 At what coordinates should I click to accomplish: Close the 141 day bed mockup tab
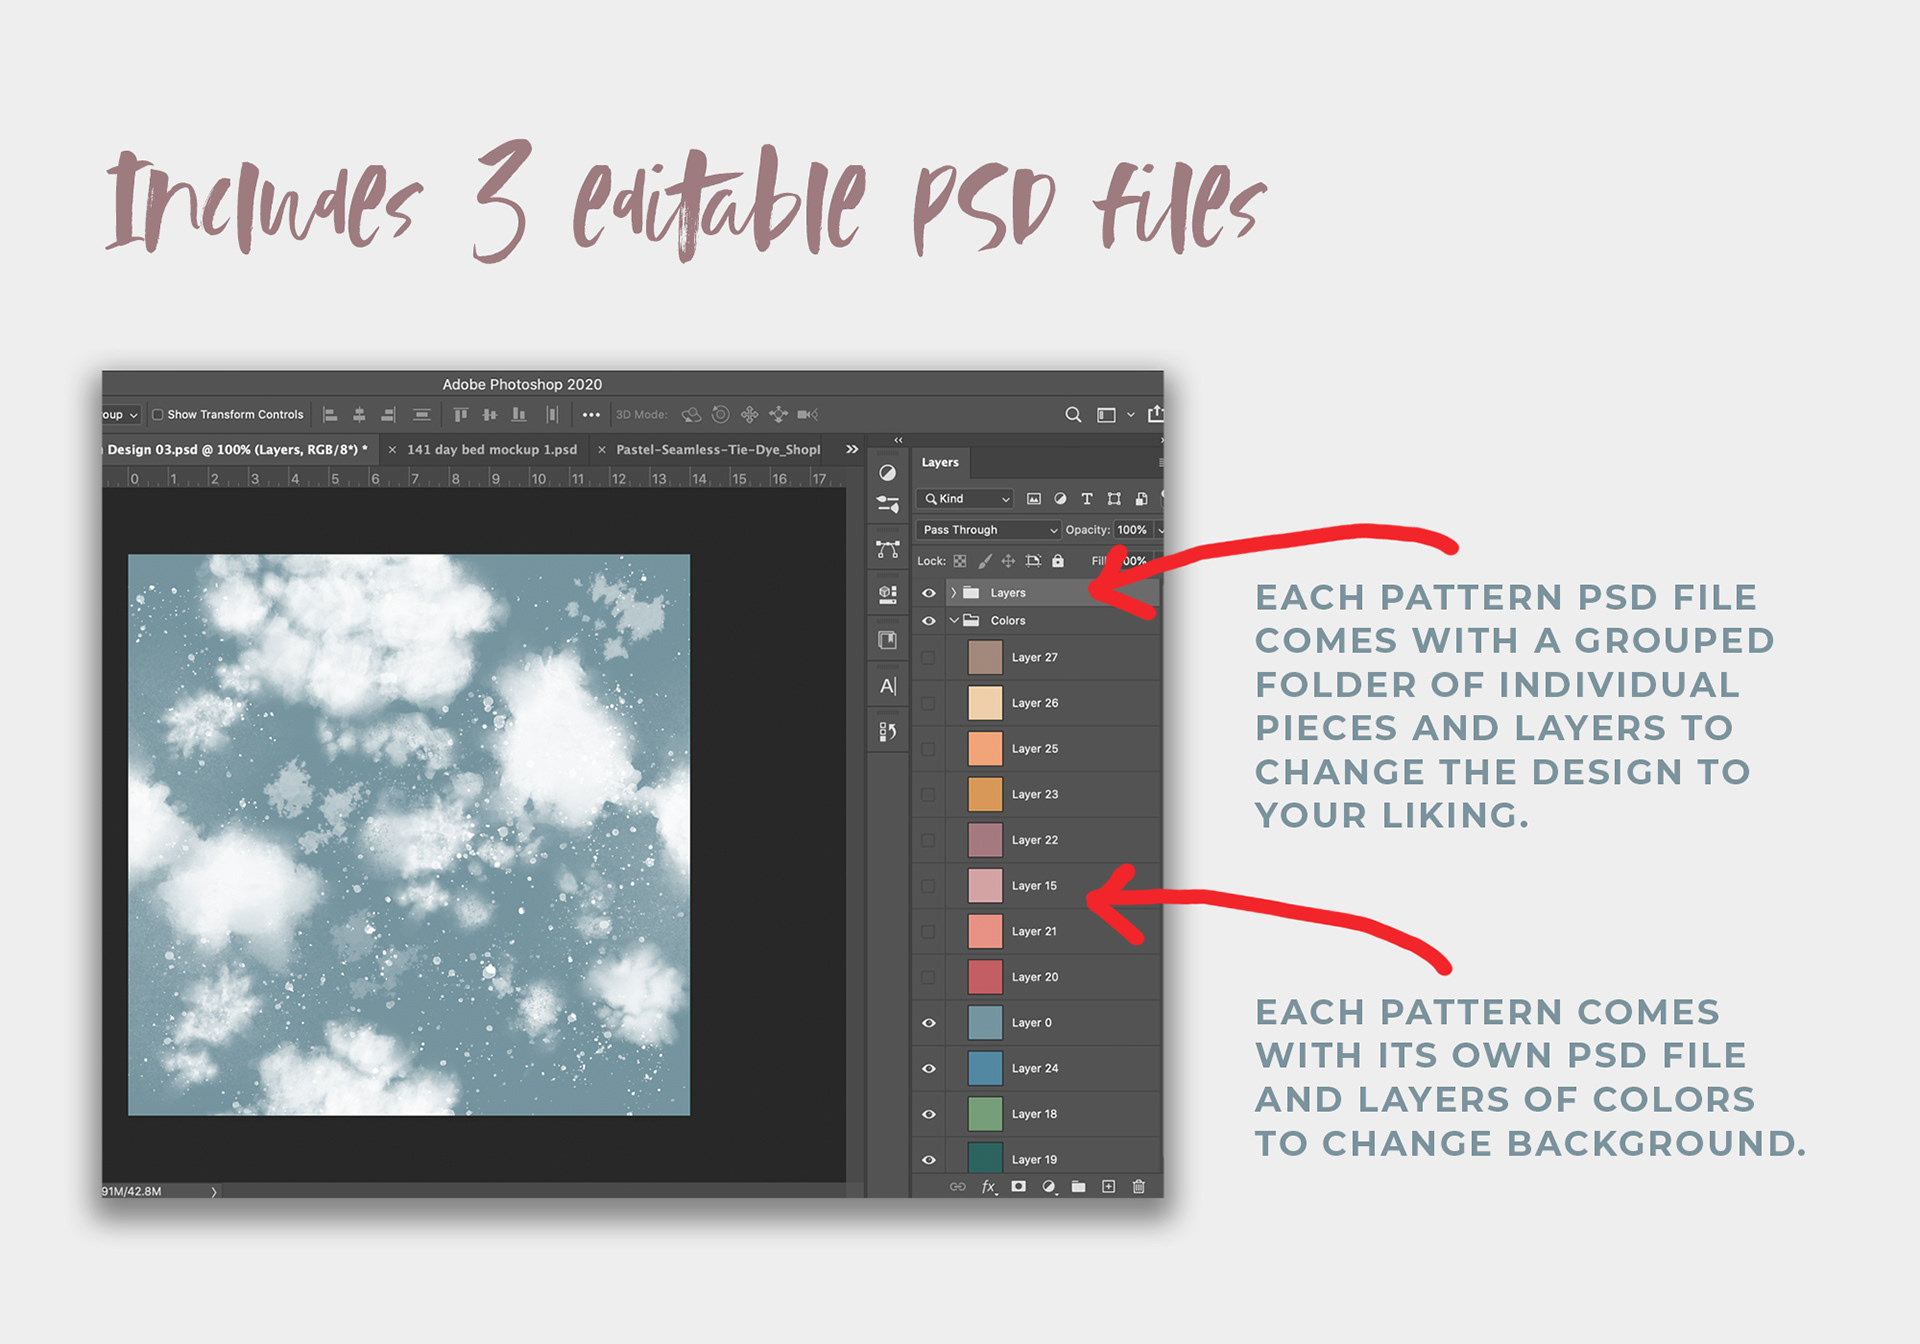tap(392, 450)
